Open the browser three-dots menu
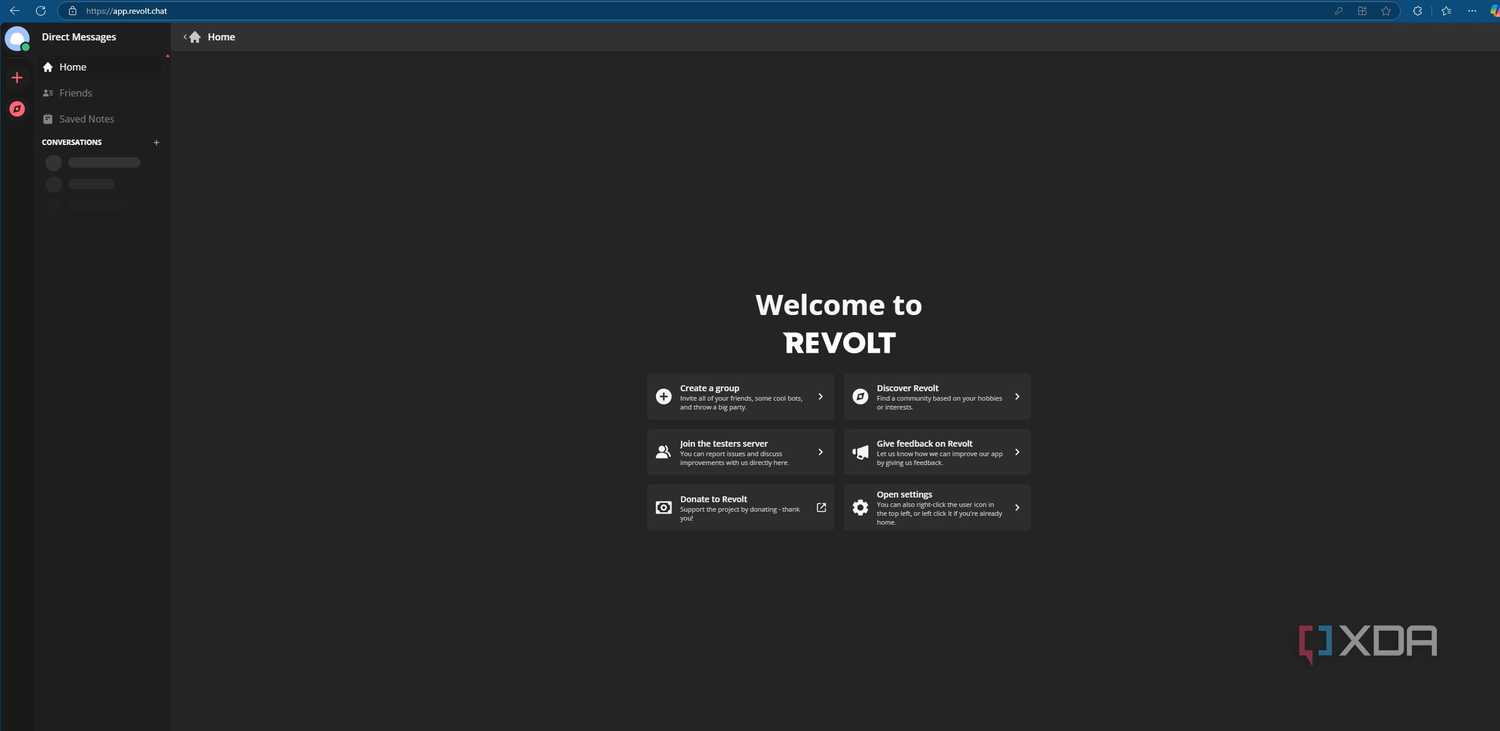The image size is (1500, 731). [x=1471, y=11]
